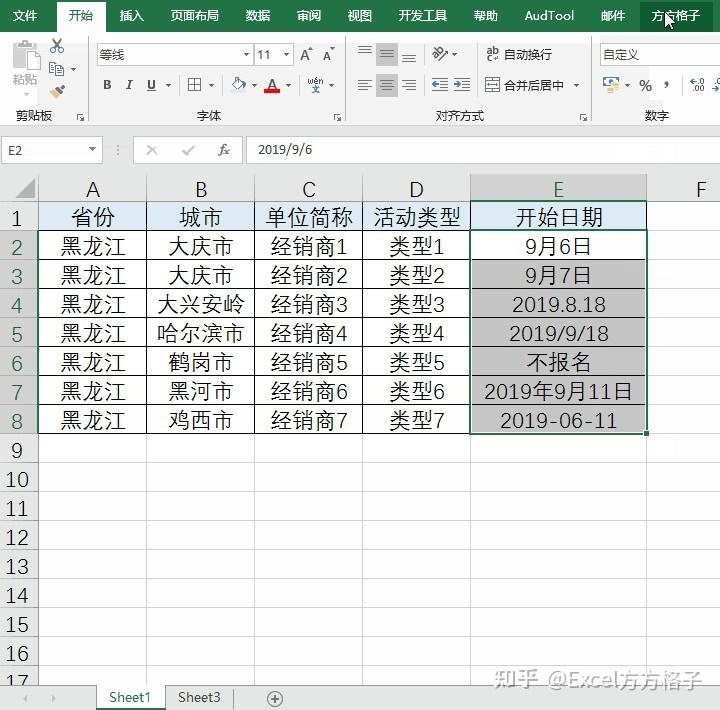The image size is (720, 710).
Task: Click the accounting number format icon
Action: 611,85
